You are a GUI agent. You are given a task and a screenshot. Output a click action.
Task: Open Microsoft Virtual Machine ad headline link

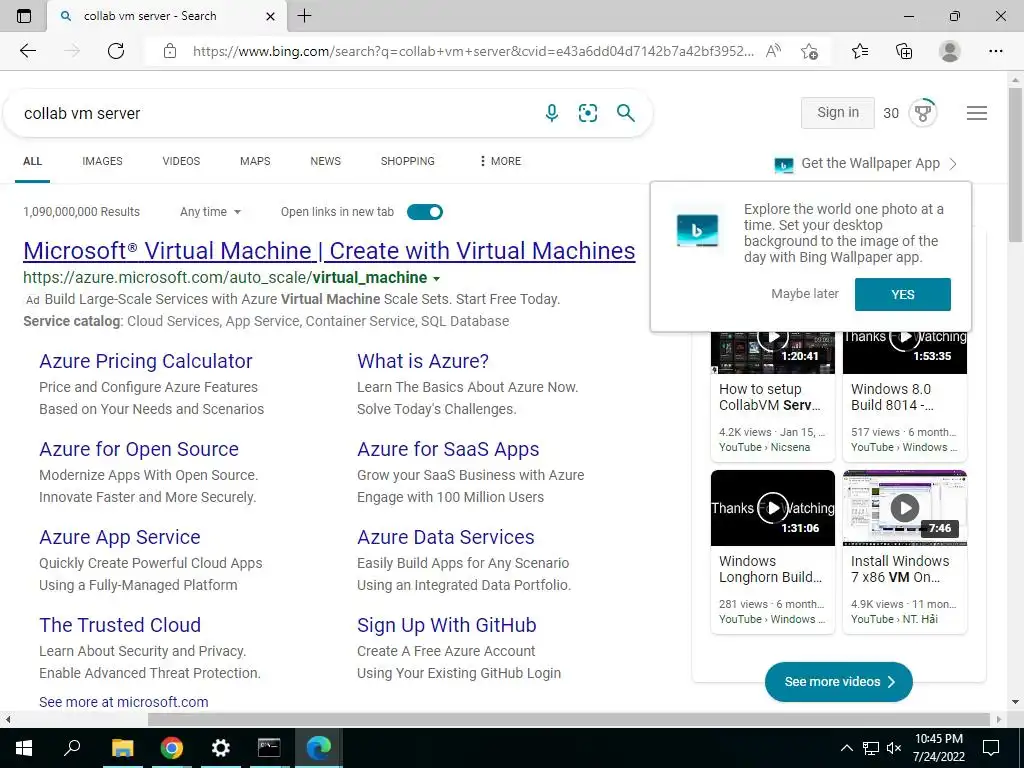pyautogui.click(x=329, y=251)
